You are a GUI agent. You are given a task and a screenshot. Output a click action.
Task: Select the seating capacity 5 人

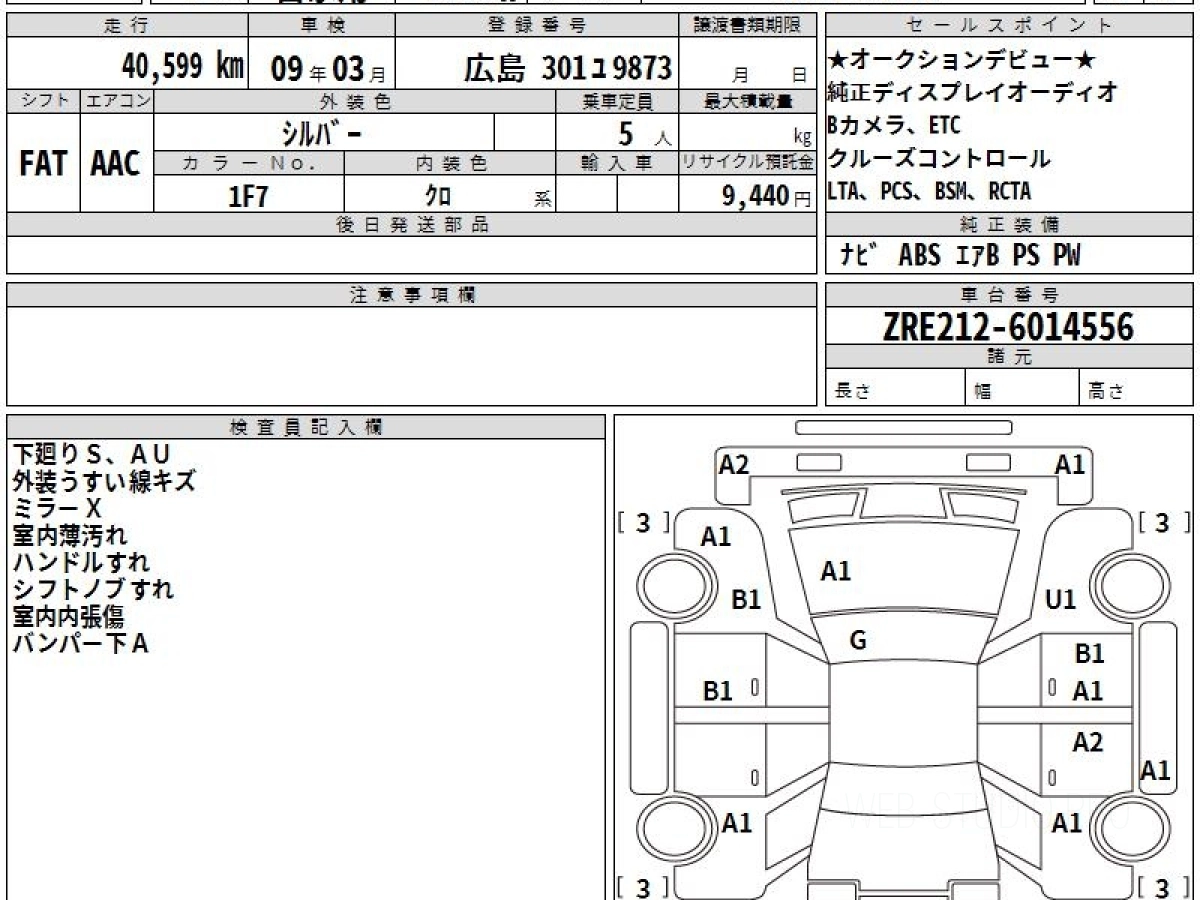click(x=643, y=132)
